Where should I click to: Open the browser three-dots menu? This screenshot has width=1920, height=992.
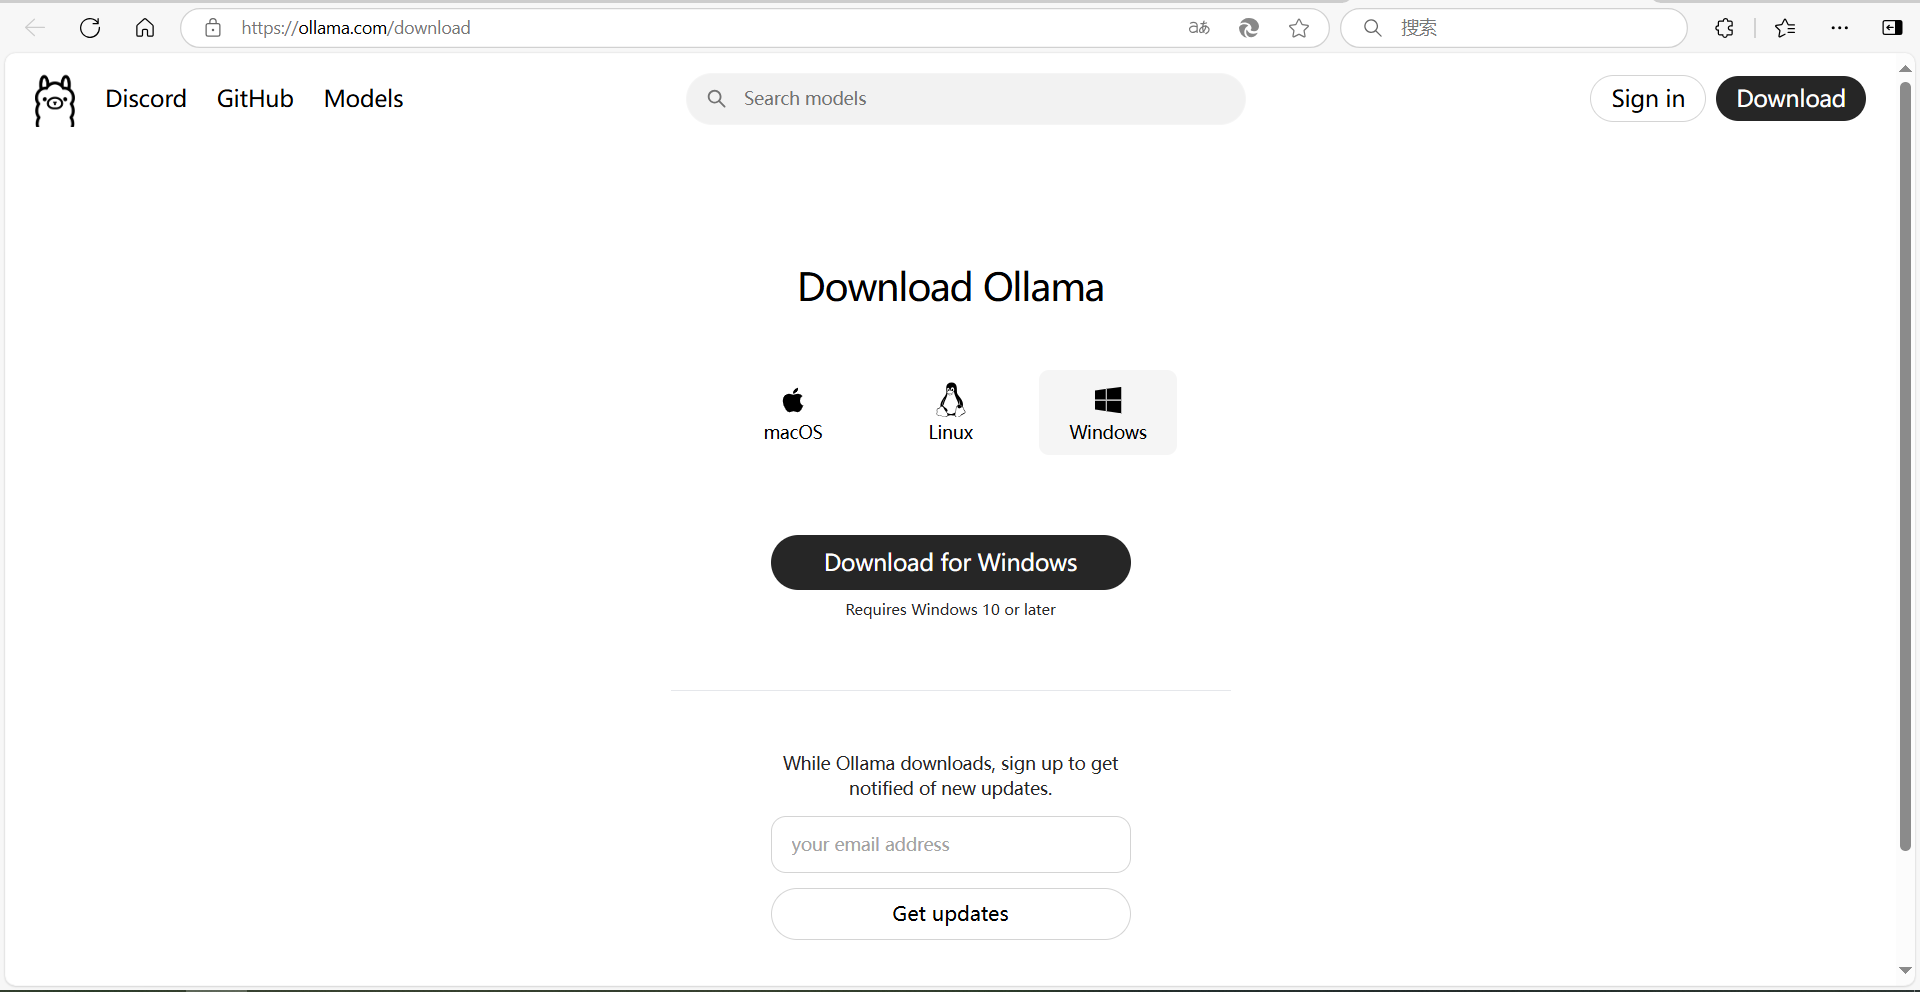pos(1840,28)
